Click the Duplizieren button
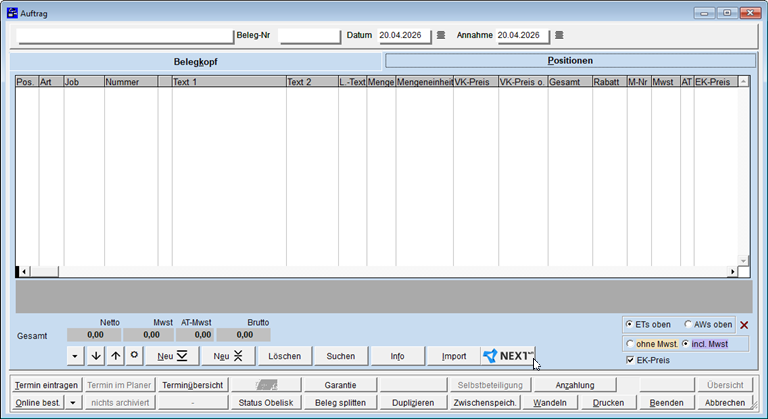The width and height of the screenshot is (768, 419). pyautogui.click(x=413, y=402)
